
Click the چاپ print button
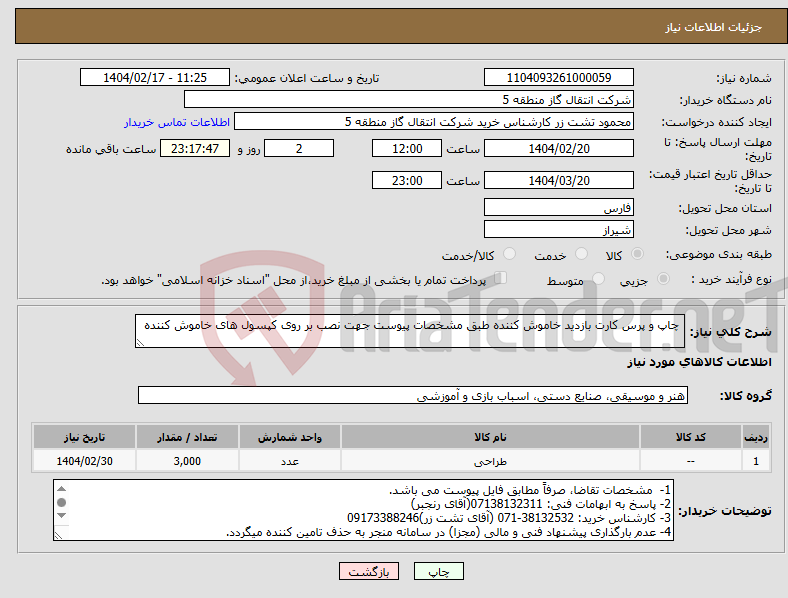click(x=438, y=571)
